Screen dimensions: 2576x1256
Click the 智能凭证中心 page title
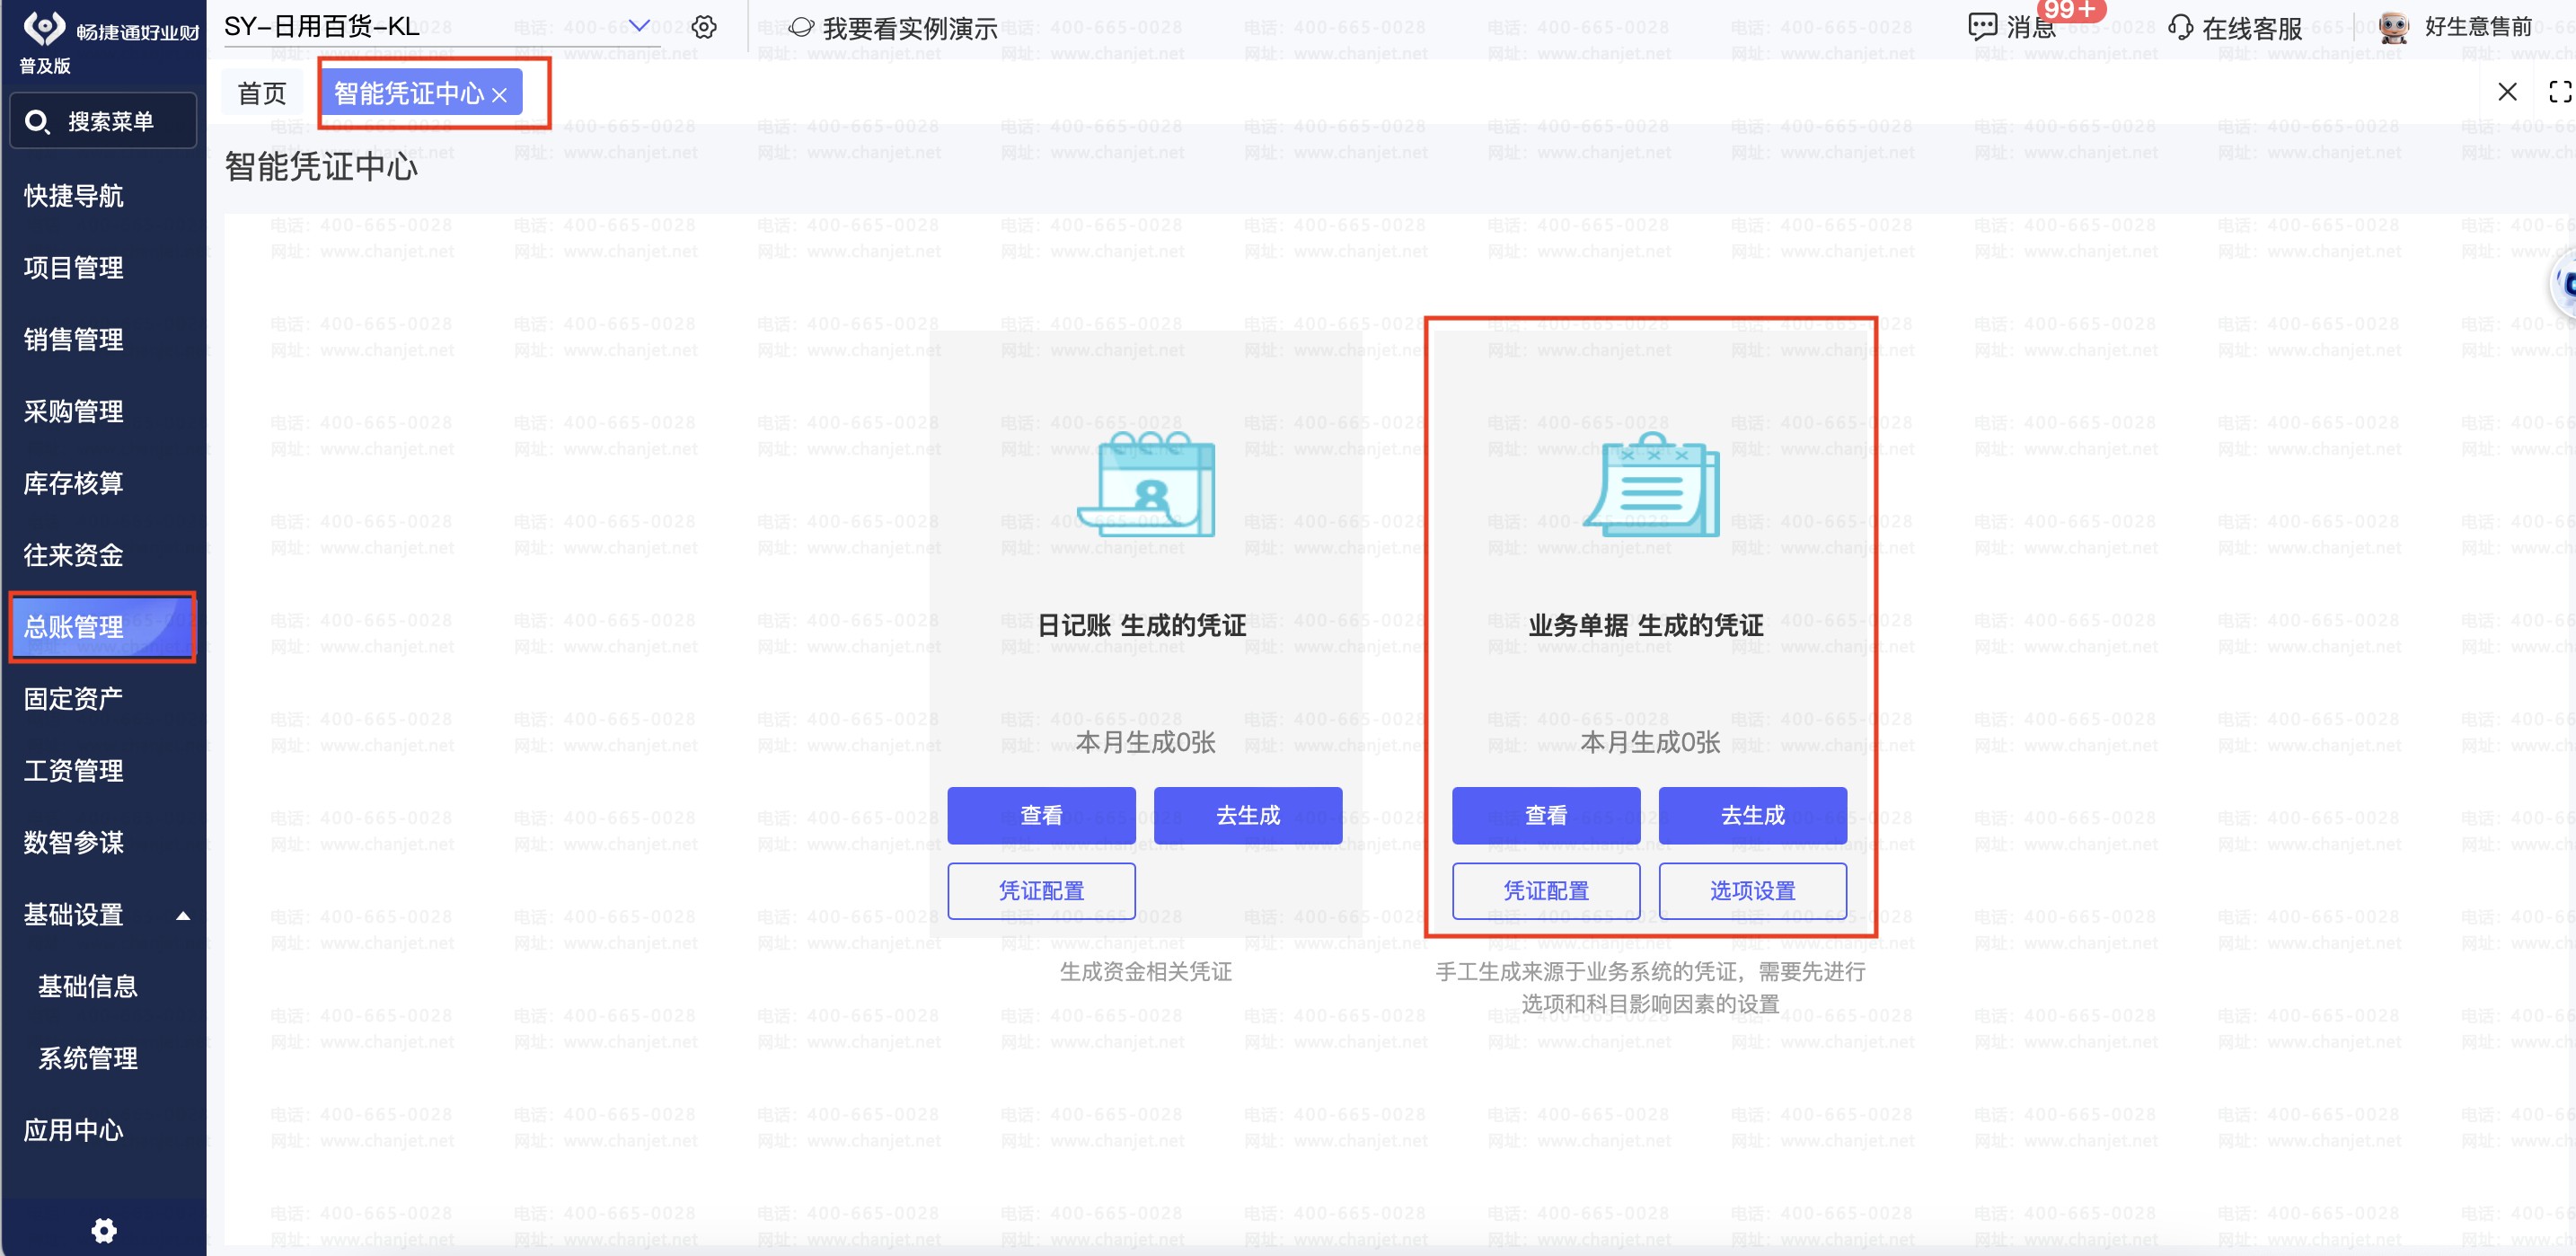[x=321, y=167]
